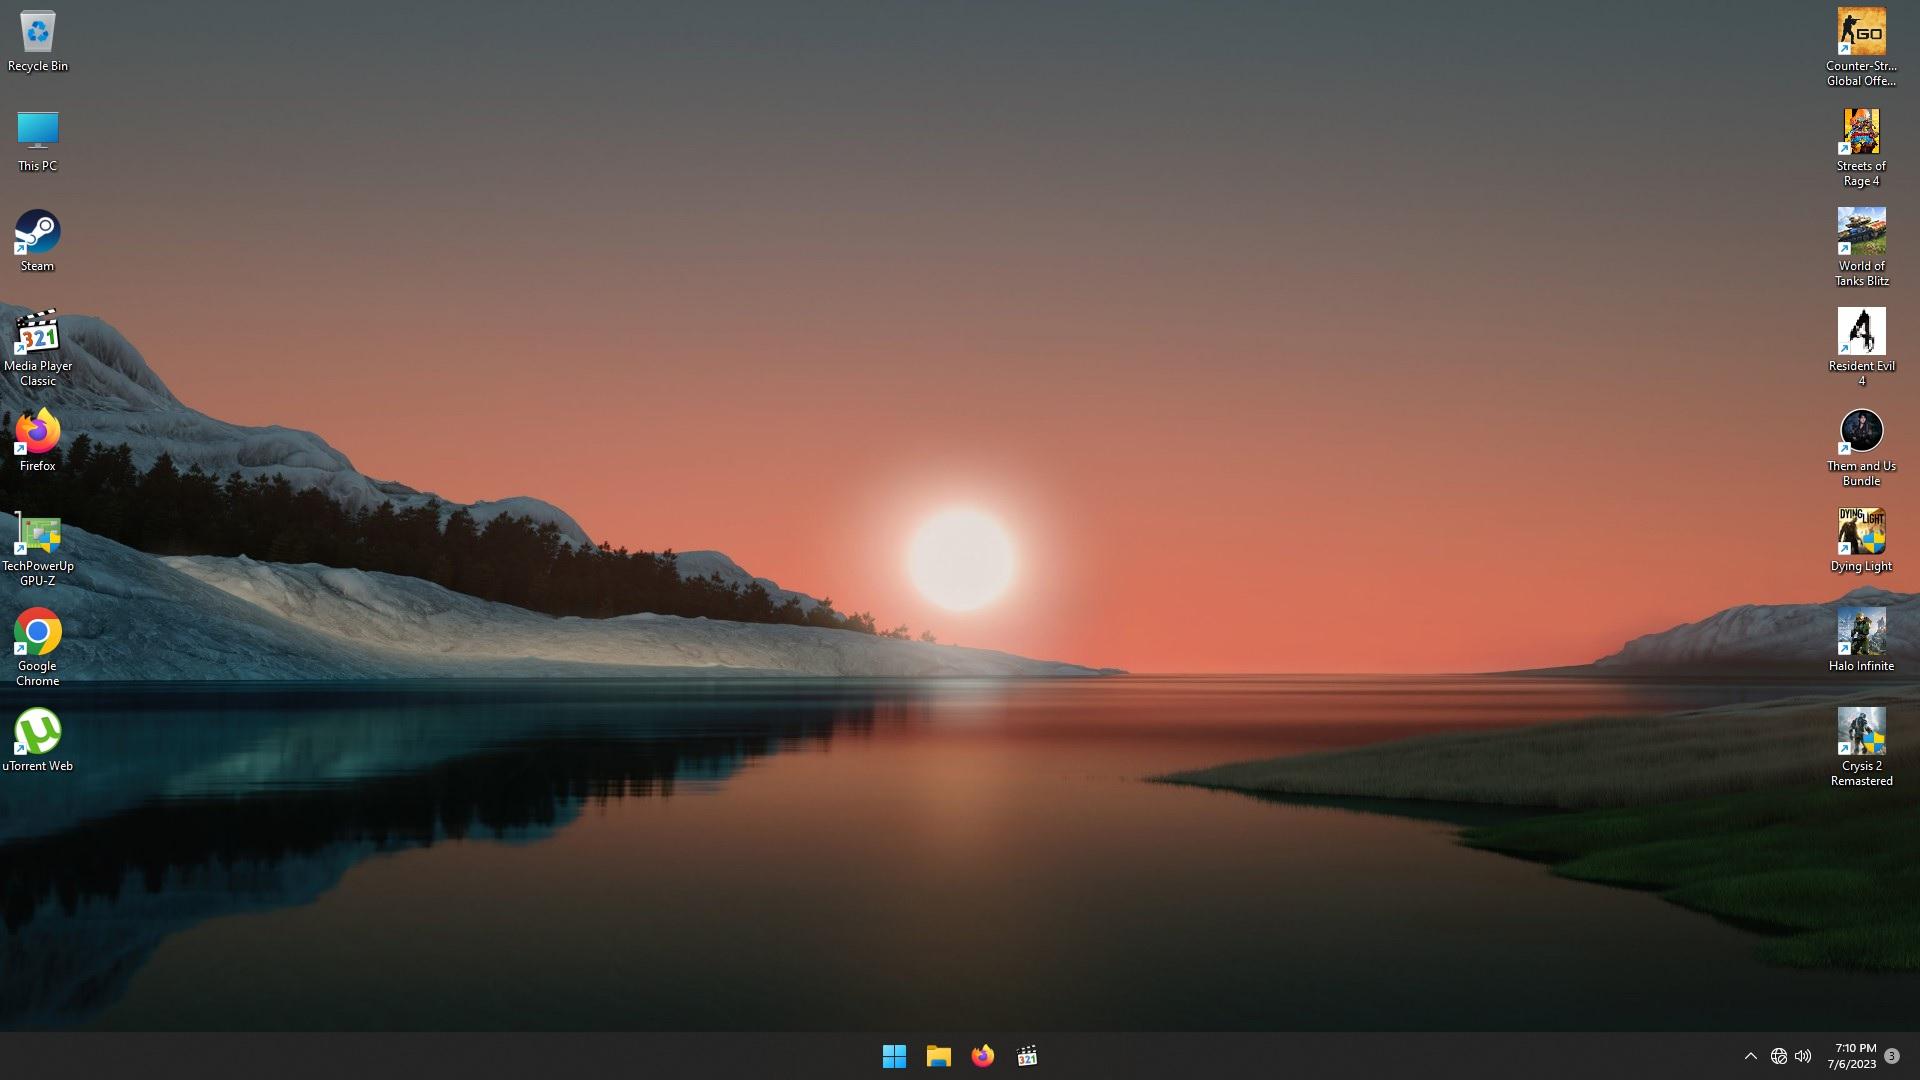Open Steam from the desktop

pyautogui.click(x=37, y=232)
